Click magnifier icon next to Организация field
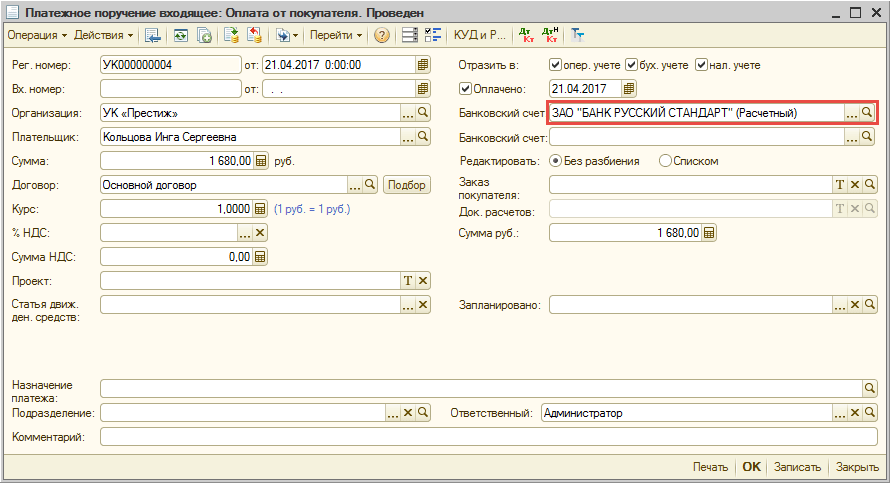890x483 pixels. pos(422,113)
